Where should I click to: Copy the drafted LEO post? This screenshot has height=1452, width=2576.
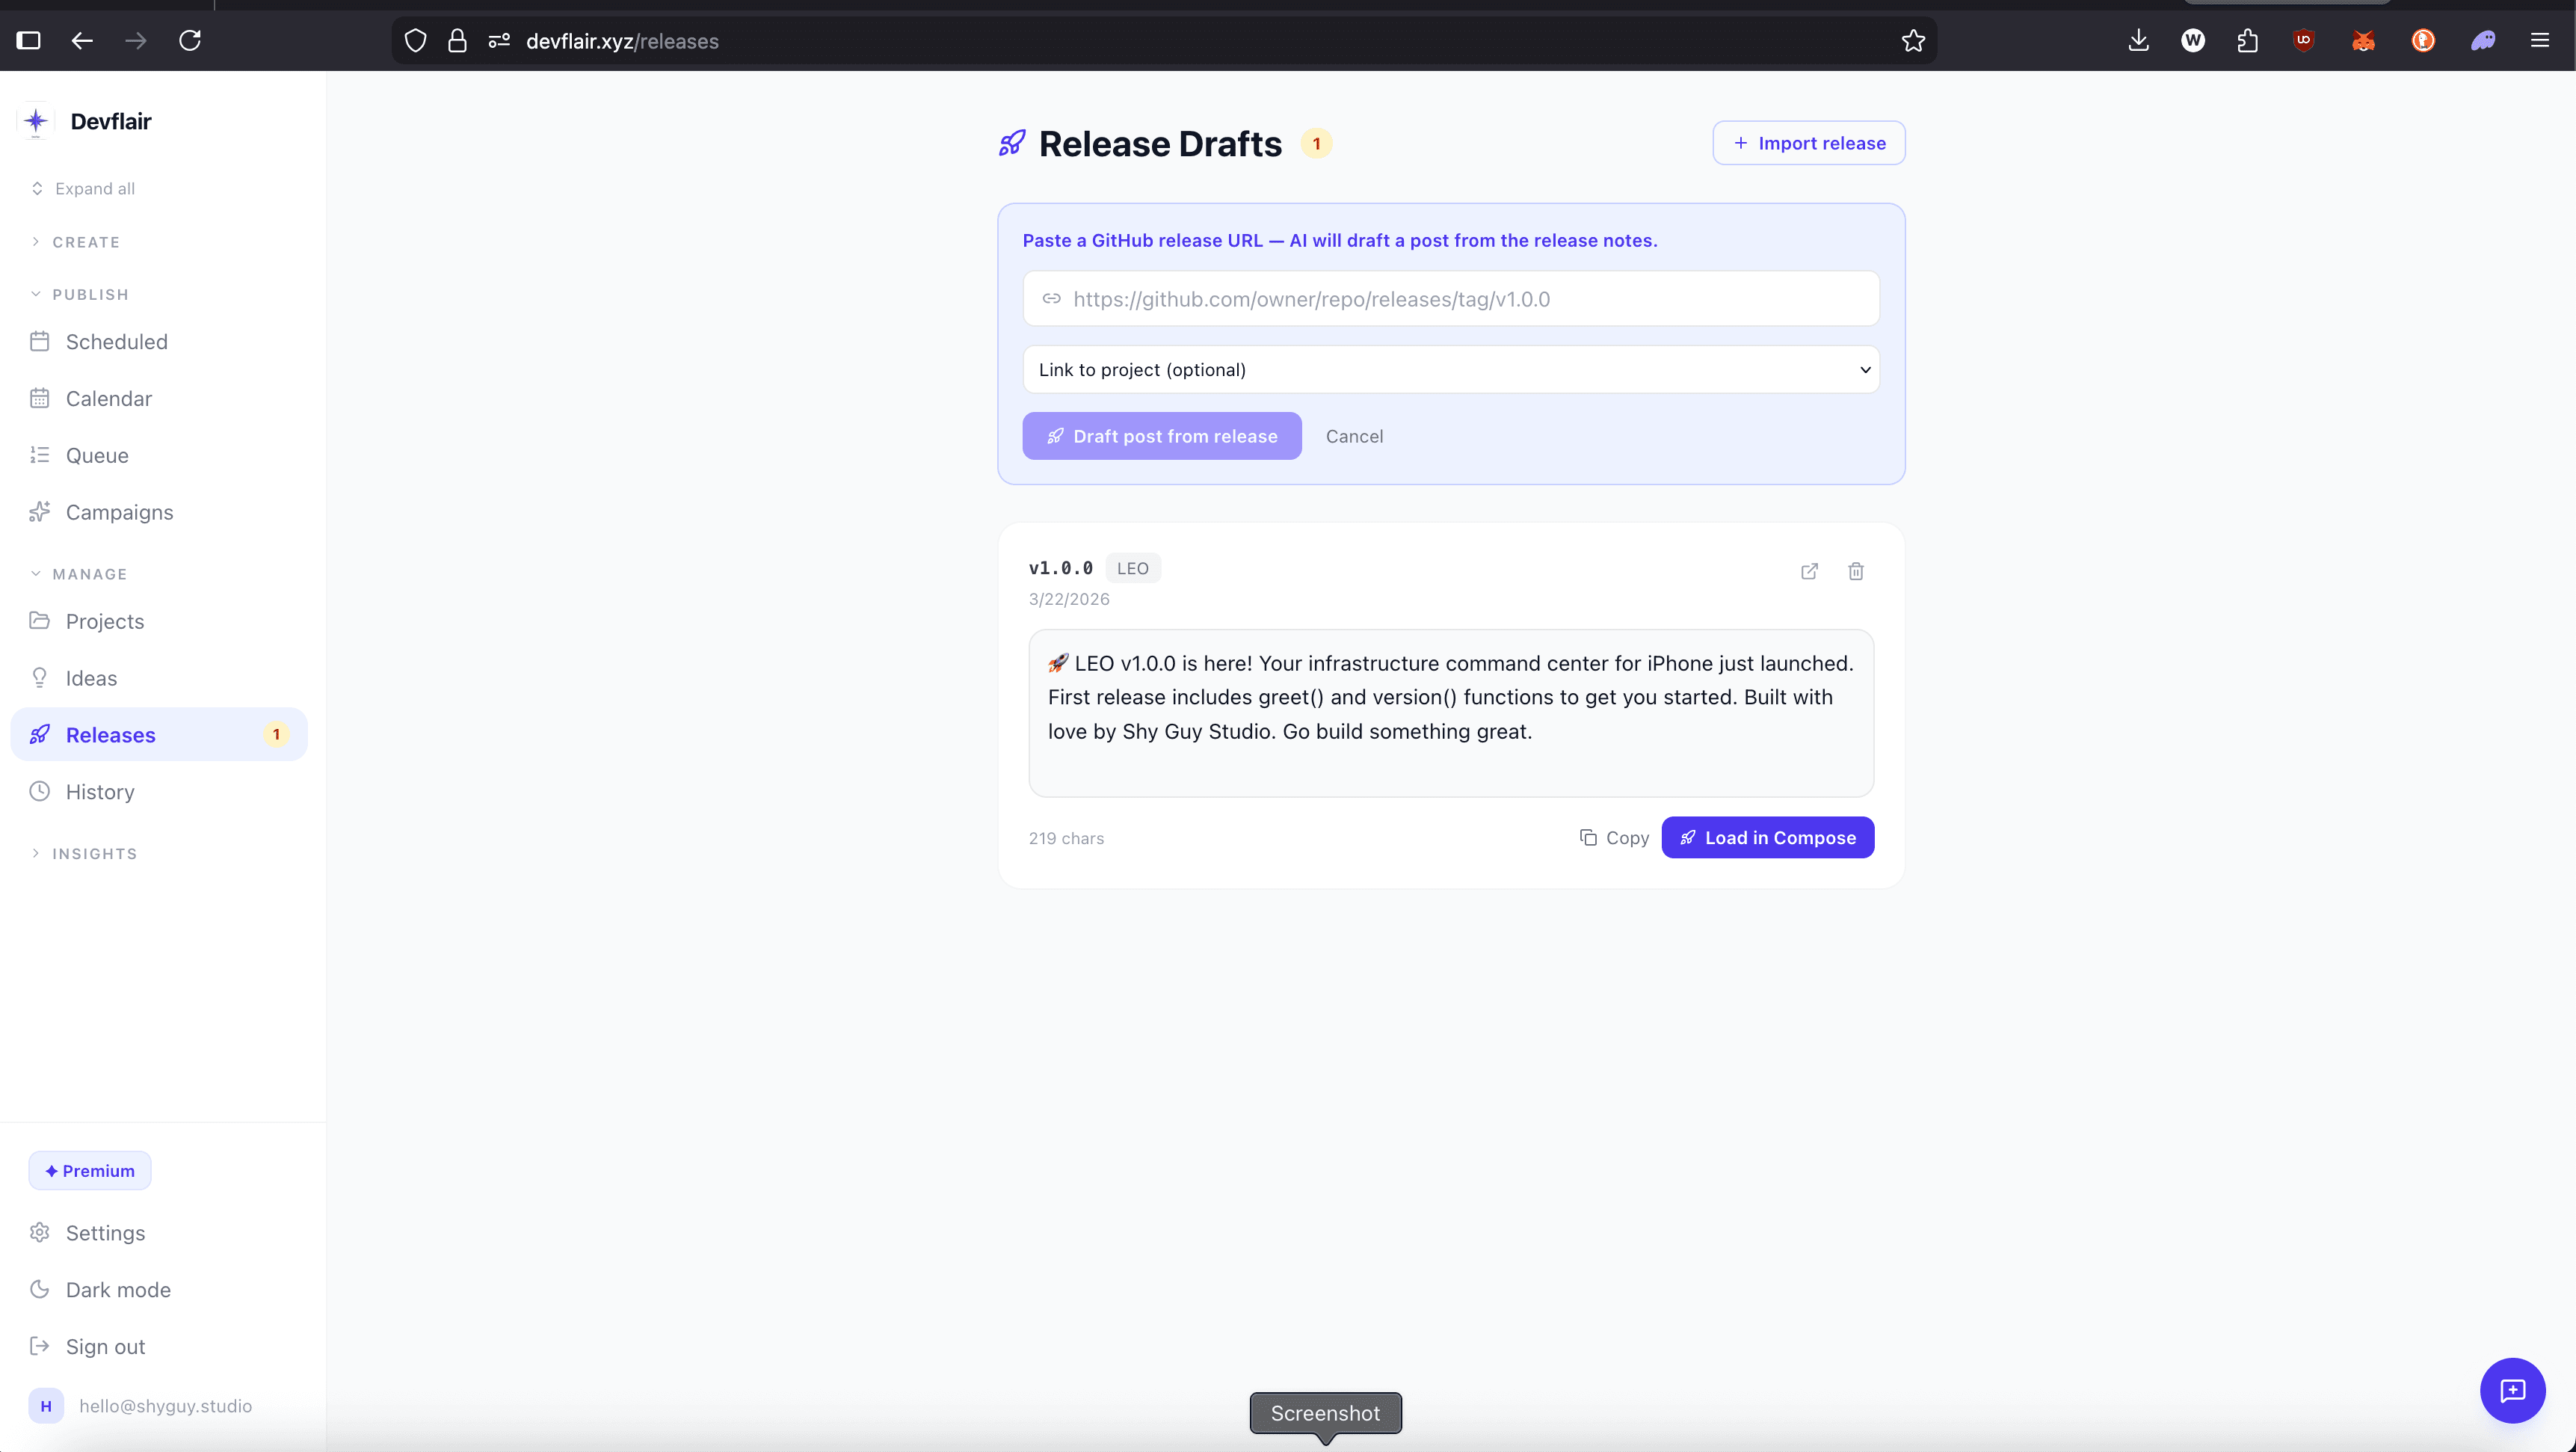click(x=1613, y=838)
